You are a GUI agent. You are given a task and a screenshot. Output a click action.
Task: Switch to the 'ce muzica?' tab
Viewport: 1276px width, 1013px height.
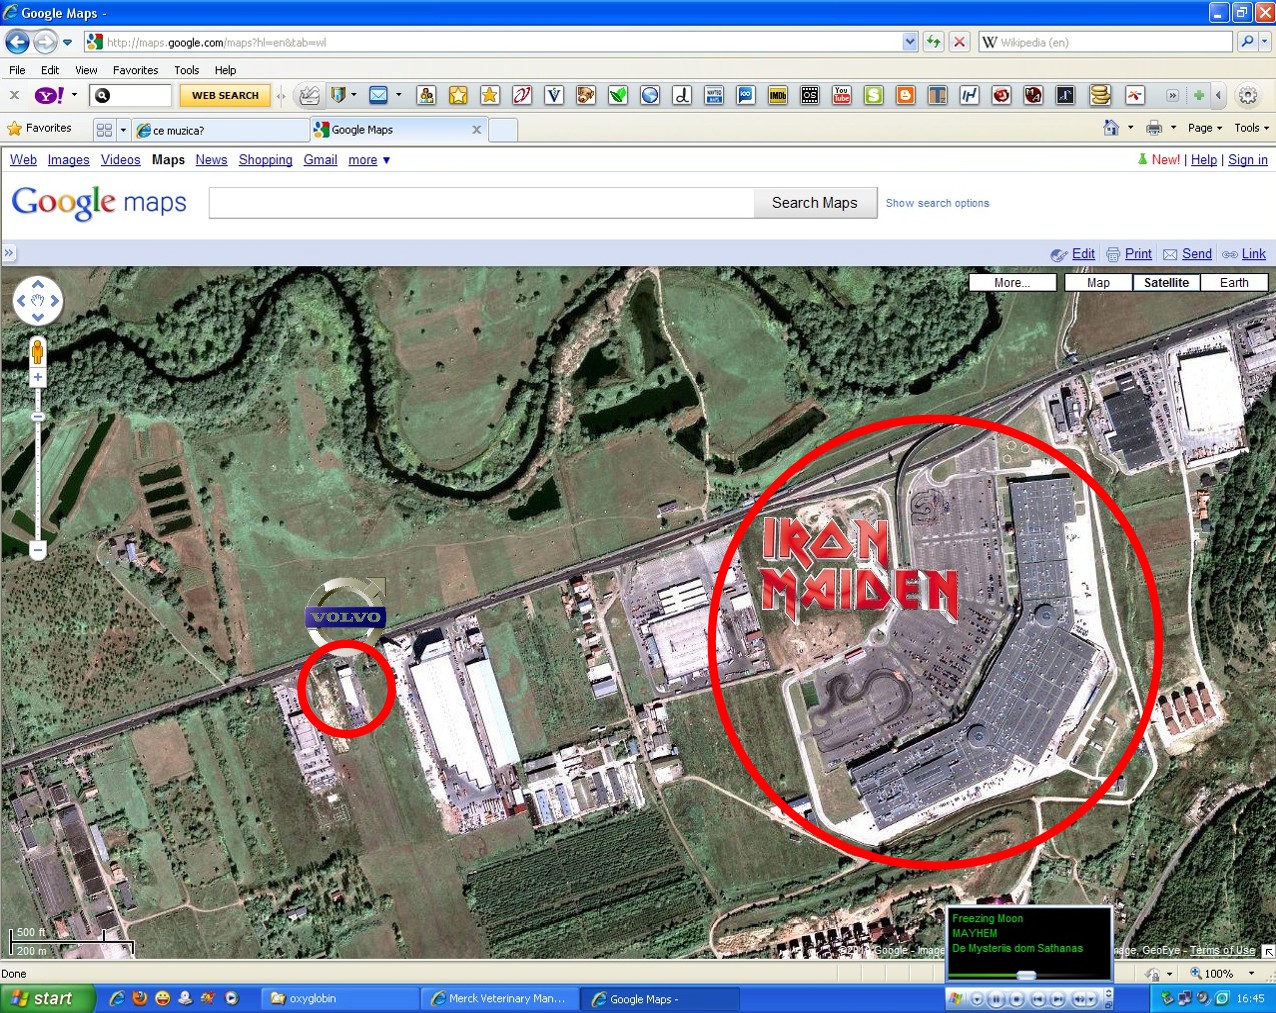click(x=220, y=130)
